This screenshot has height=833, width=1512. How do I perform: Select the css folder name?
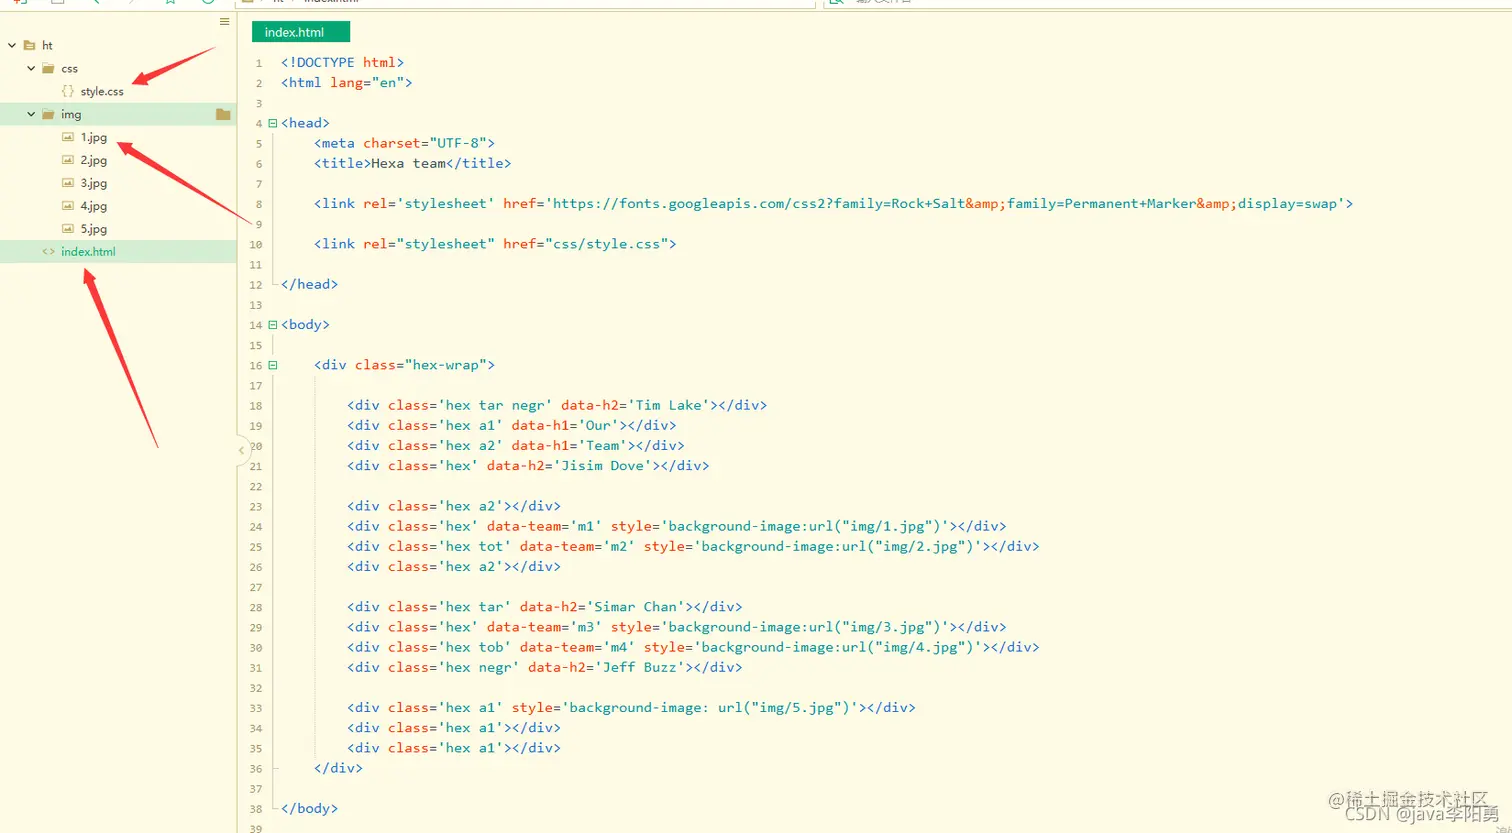[x=69, y=68]
